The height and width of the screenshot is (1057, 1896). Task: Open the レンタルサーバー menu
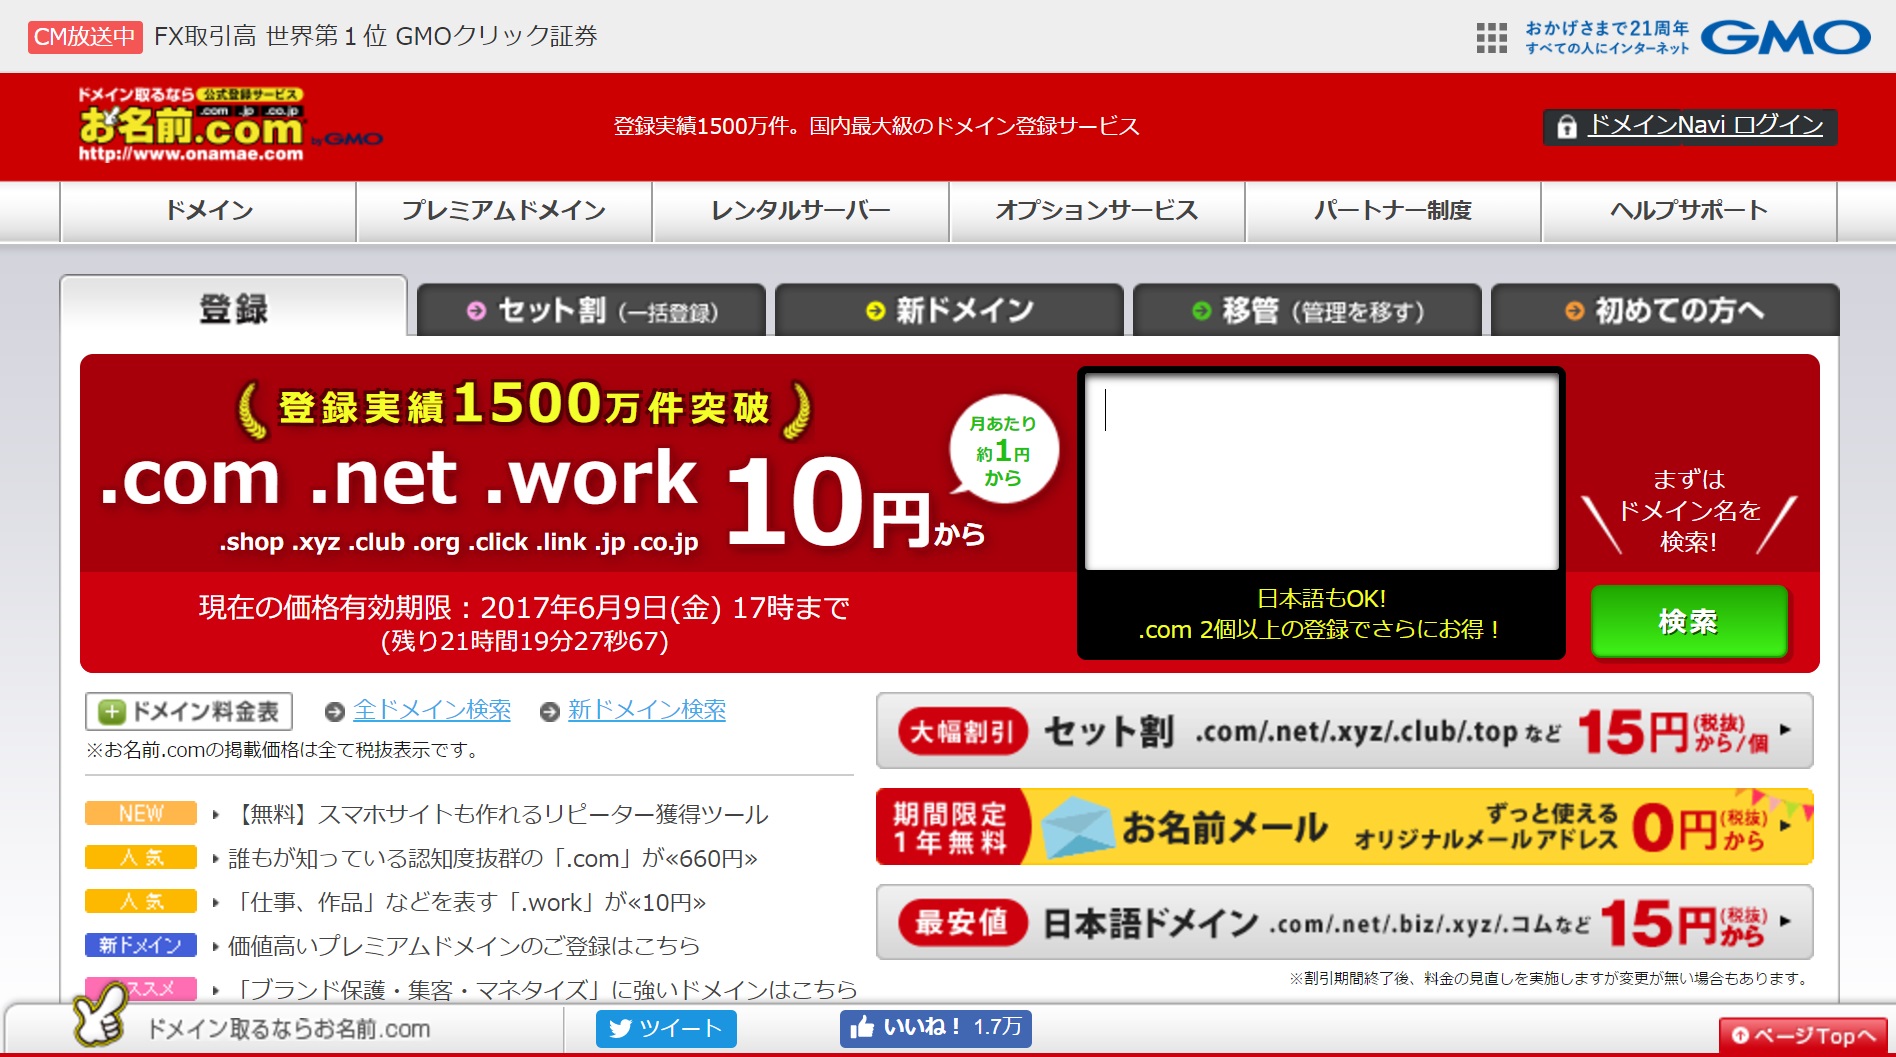pyautogui.click(x=799, y=210)
